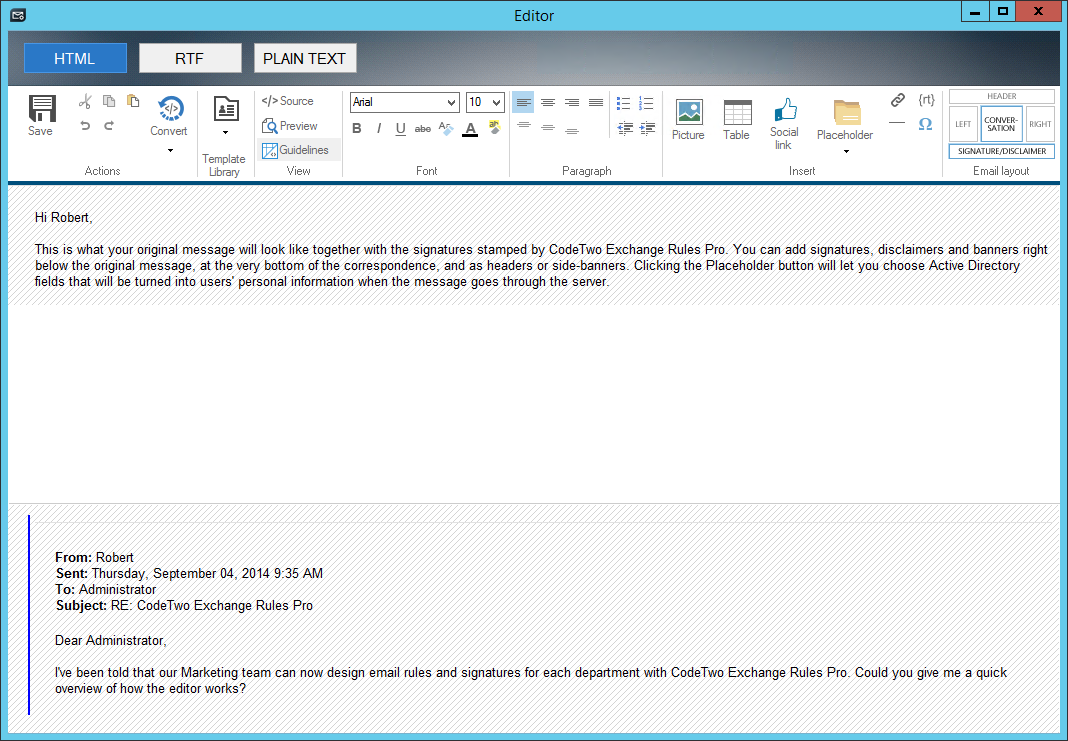Toggle justified text alignment
This screenshot has width=1068, height=741.
tap(596, 102)
